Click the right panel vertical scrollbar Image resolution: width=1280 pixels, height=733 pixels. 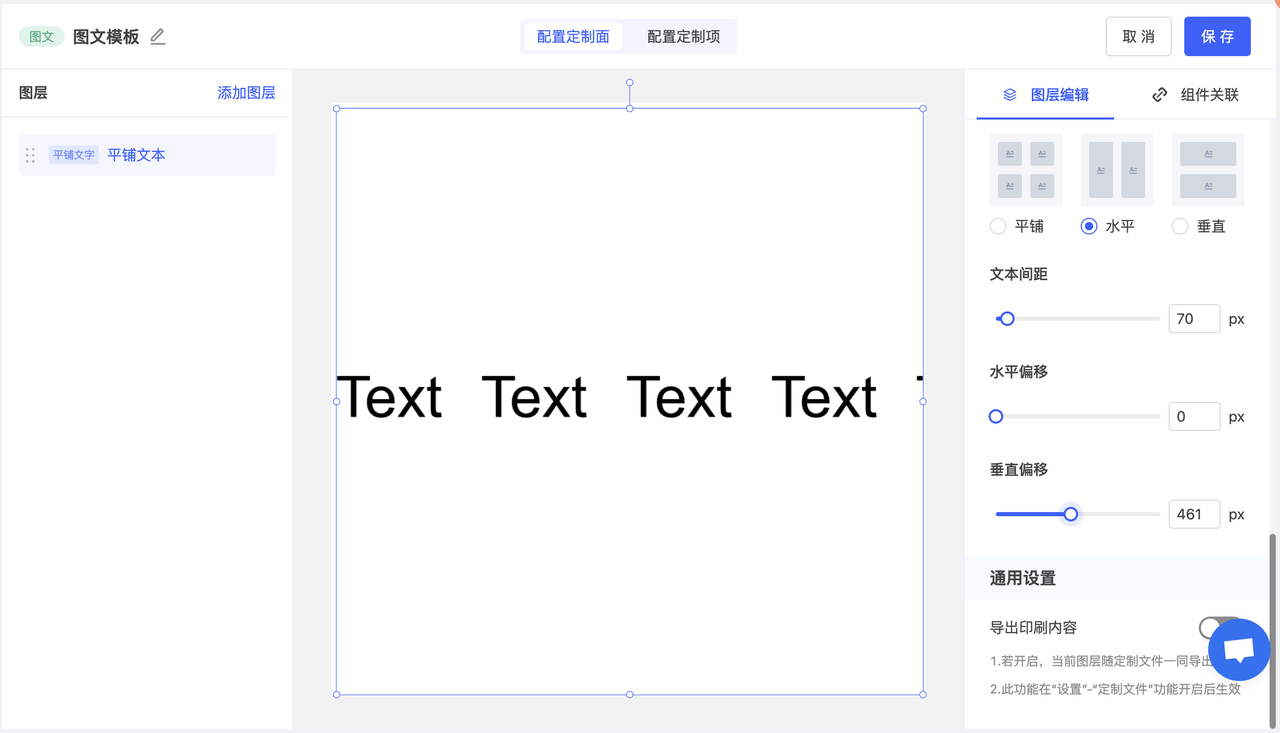pyautogui.click(x=1273, y=630)
